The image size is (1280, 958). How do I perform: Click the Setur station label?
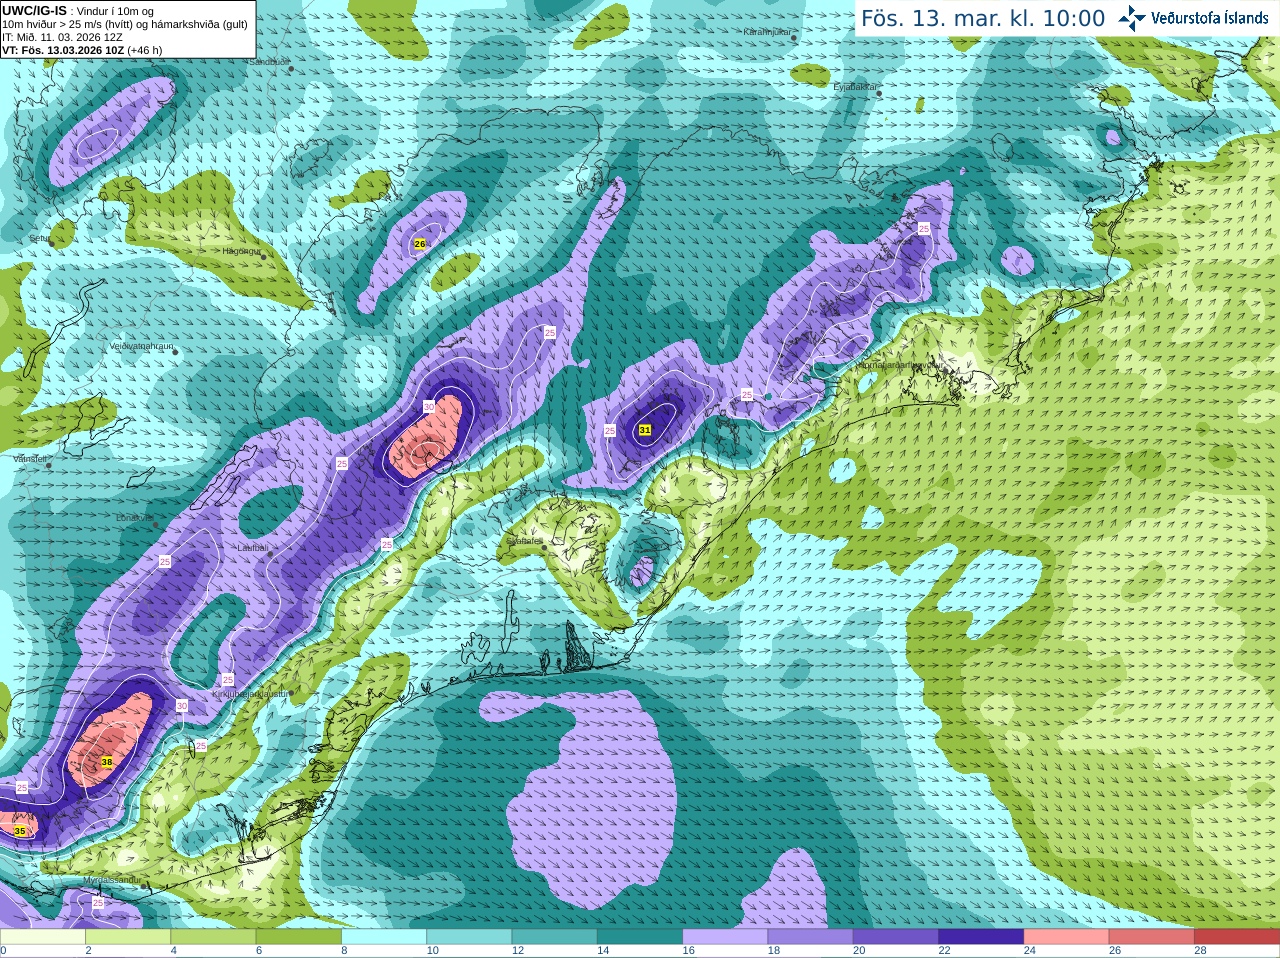39,238
